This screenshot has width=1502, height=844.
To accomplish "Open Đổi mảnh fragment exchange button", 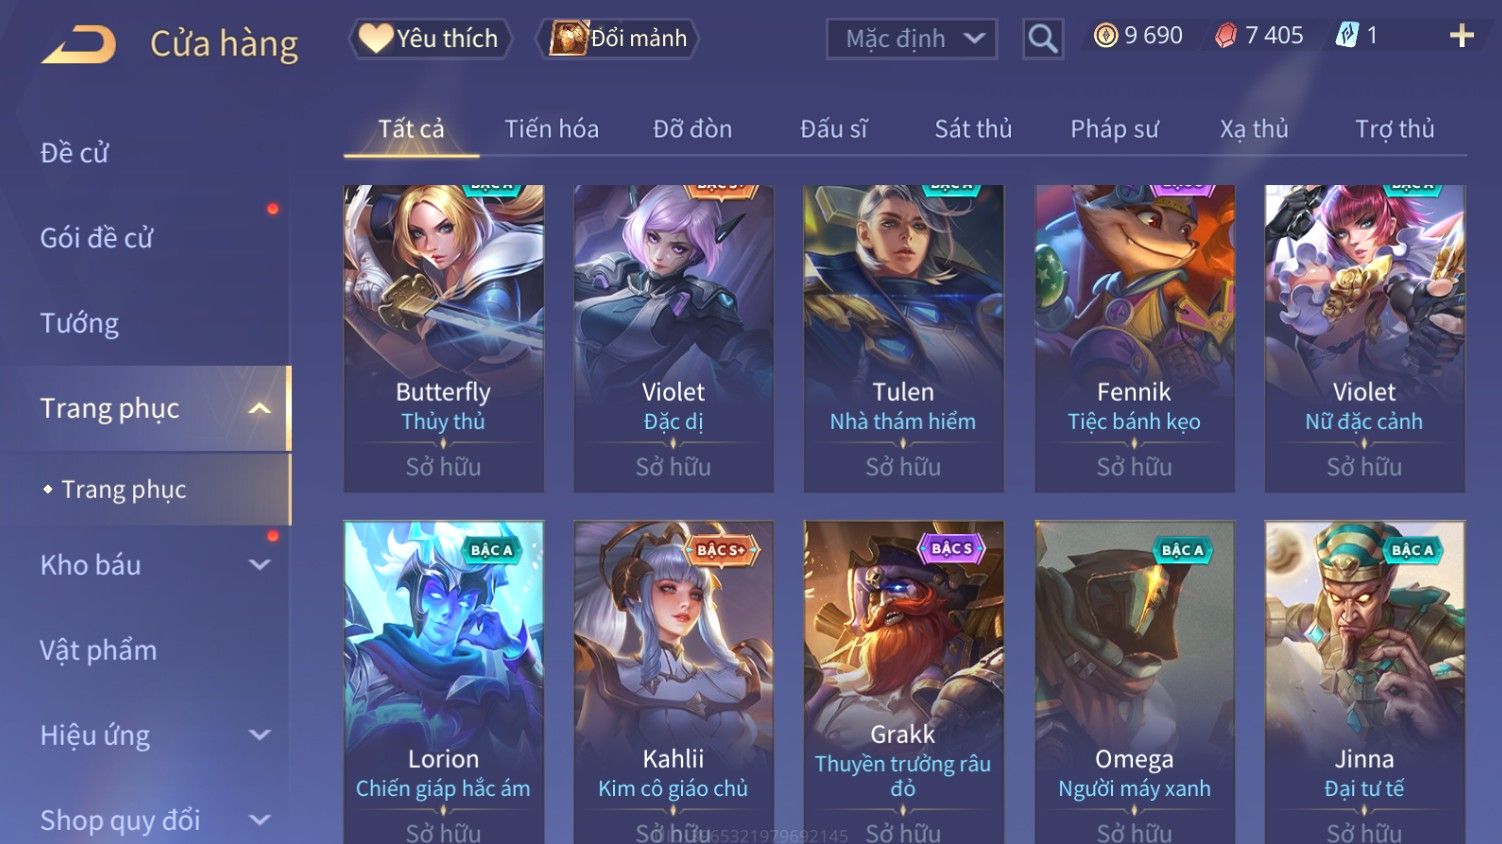I will [617, 39].
